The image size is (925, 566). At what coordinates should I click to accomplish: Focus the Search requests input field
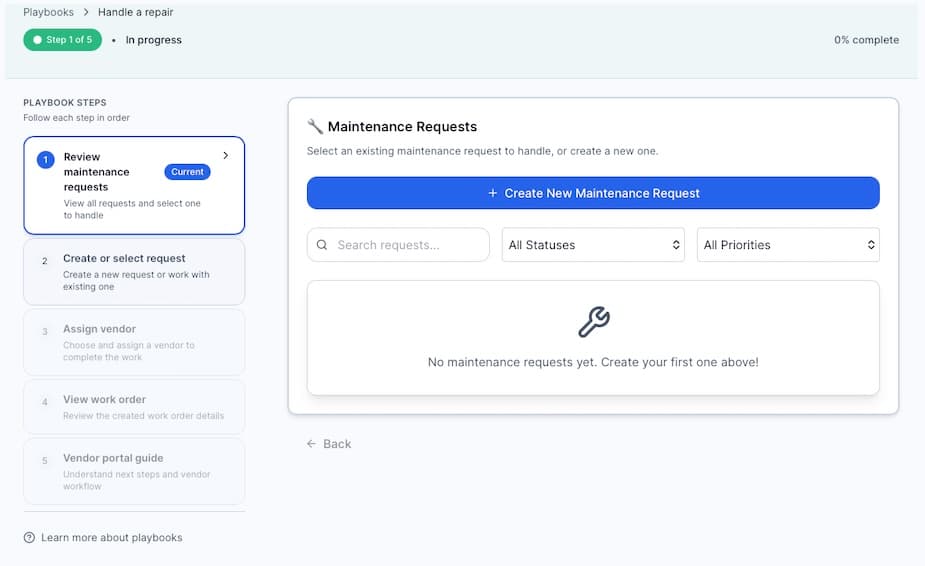[398, 245]
